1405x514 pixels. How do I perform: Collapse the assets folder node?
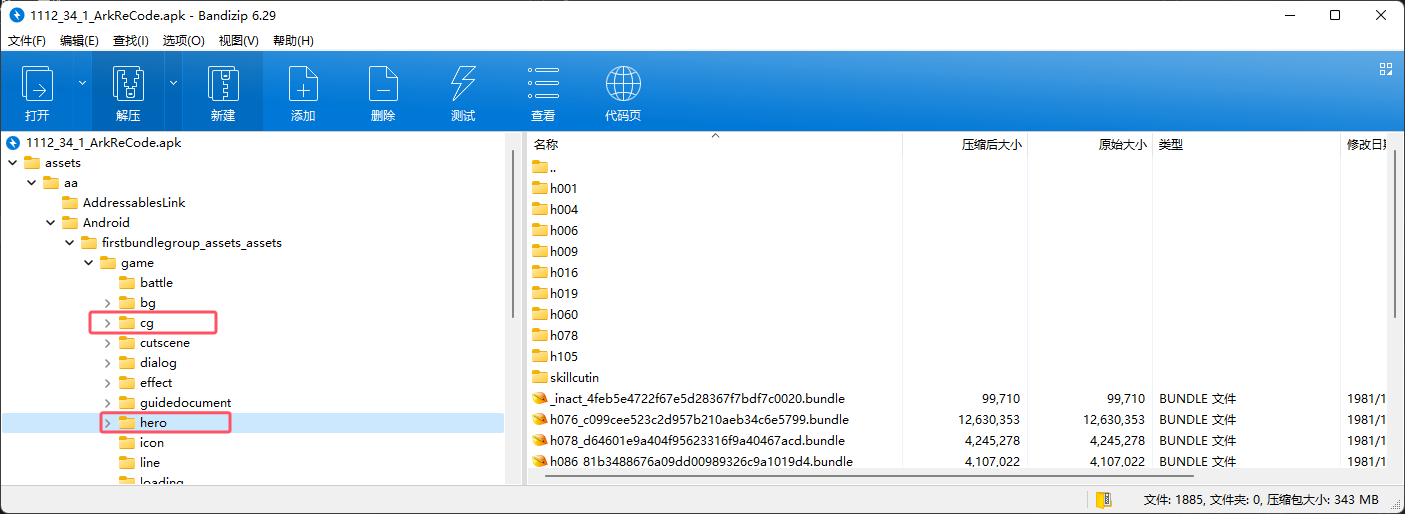[11, 162]
